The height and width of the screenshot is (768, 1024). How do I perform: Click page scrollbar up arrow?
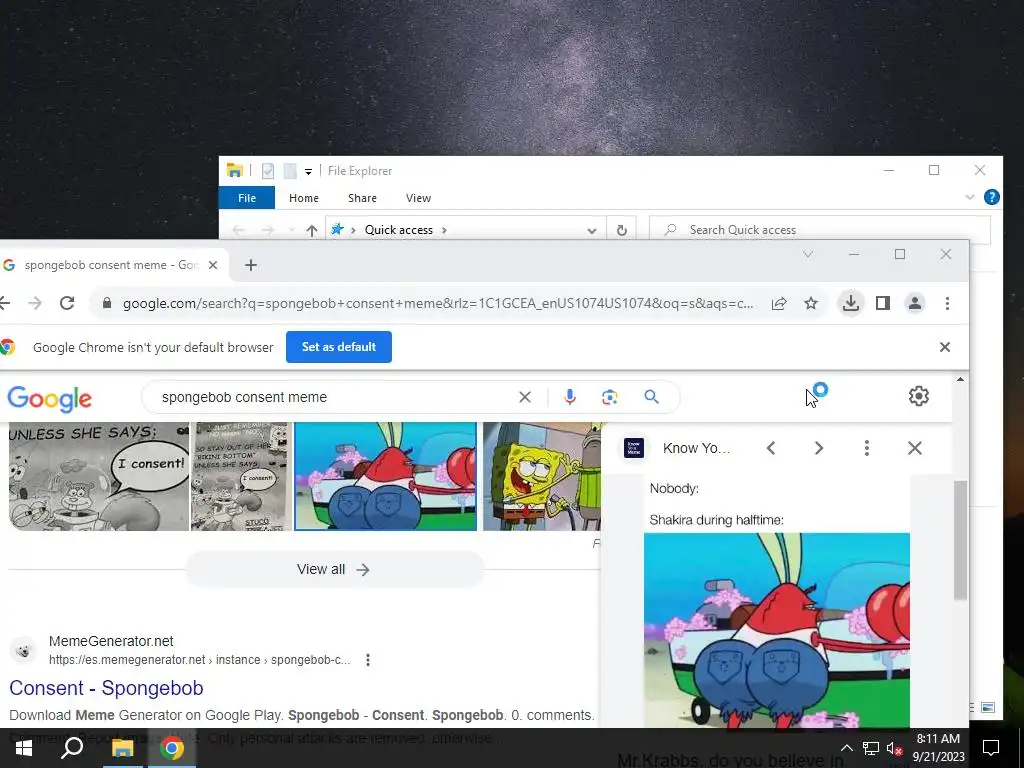tap(960, 379)
